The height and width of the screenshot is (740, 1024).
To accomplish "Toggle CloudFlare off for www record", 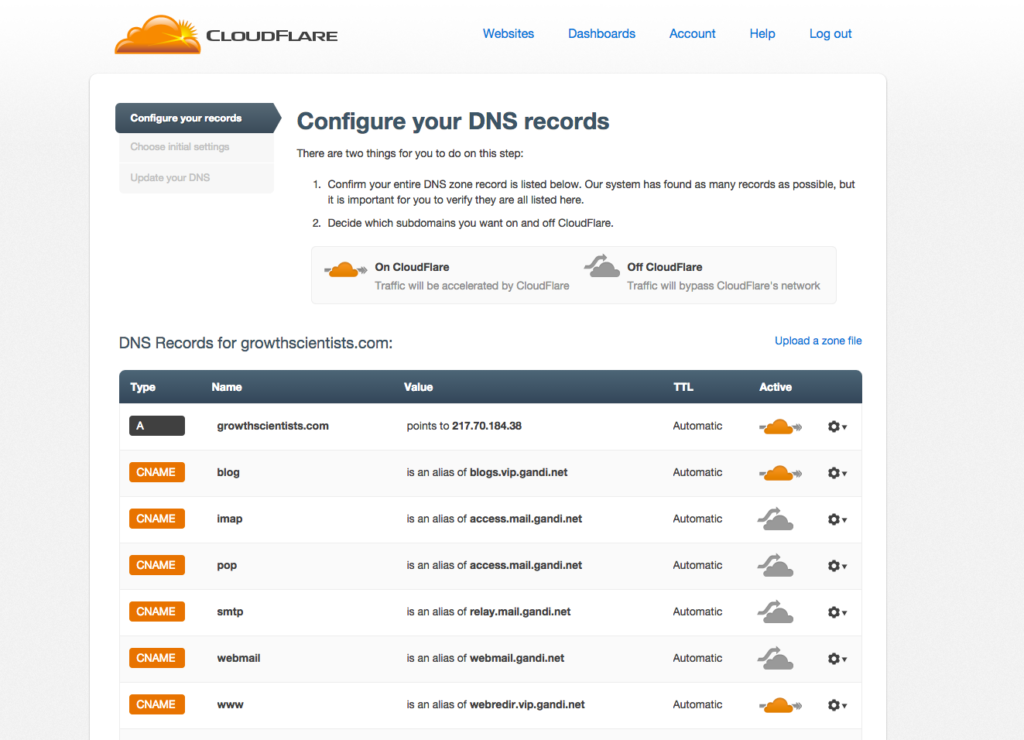I will (779, 704).
